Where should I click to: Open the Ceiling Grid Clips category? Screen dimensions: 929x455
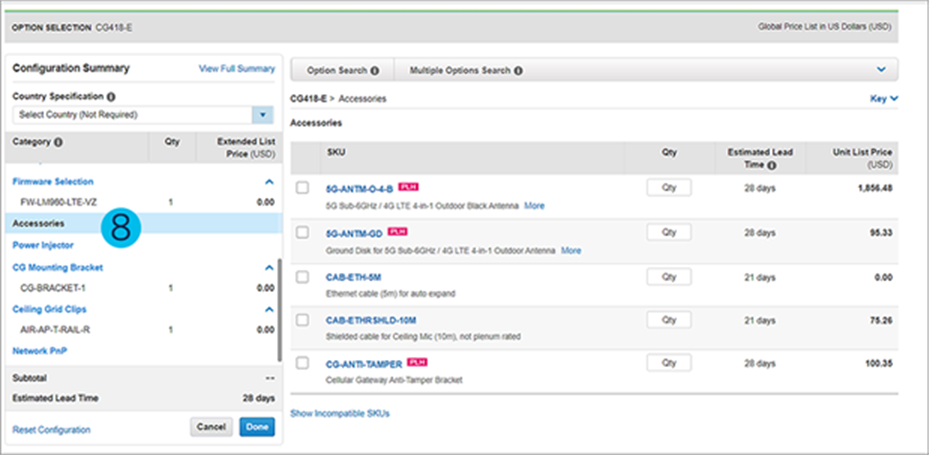coord(49,309)
